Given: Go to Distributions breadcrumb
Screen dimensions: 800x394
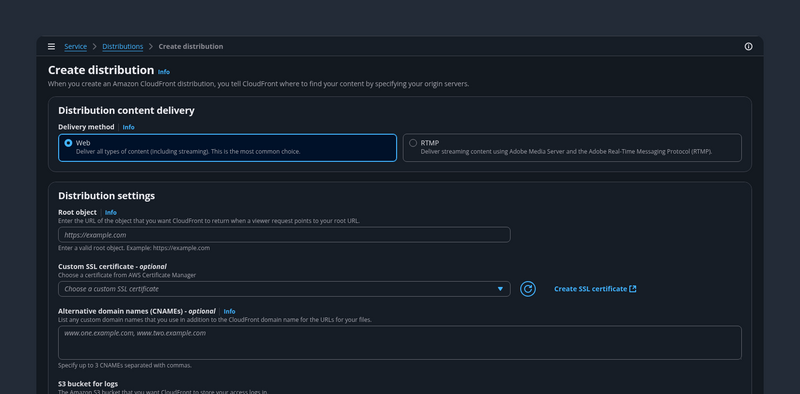Looking at the screenshot, I should pos(122,46).
